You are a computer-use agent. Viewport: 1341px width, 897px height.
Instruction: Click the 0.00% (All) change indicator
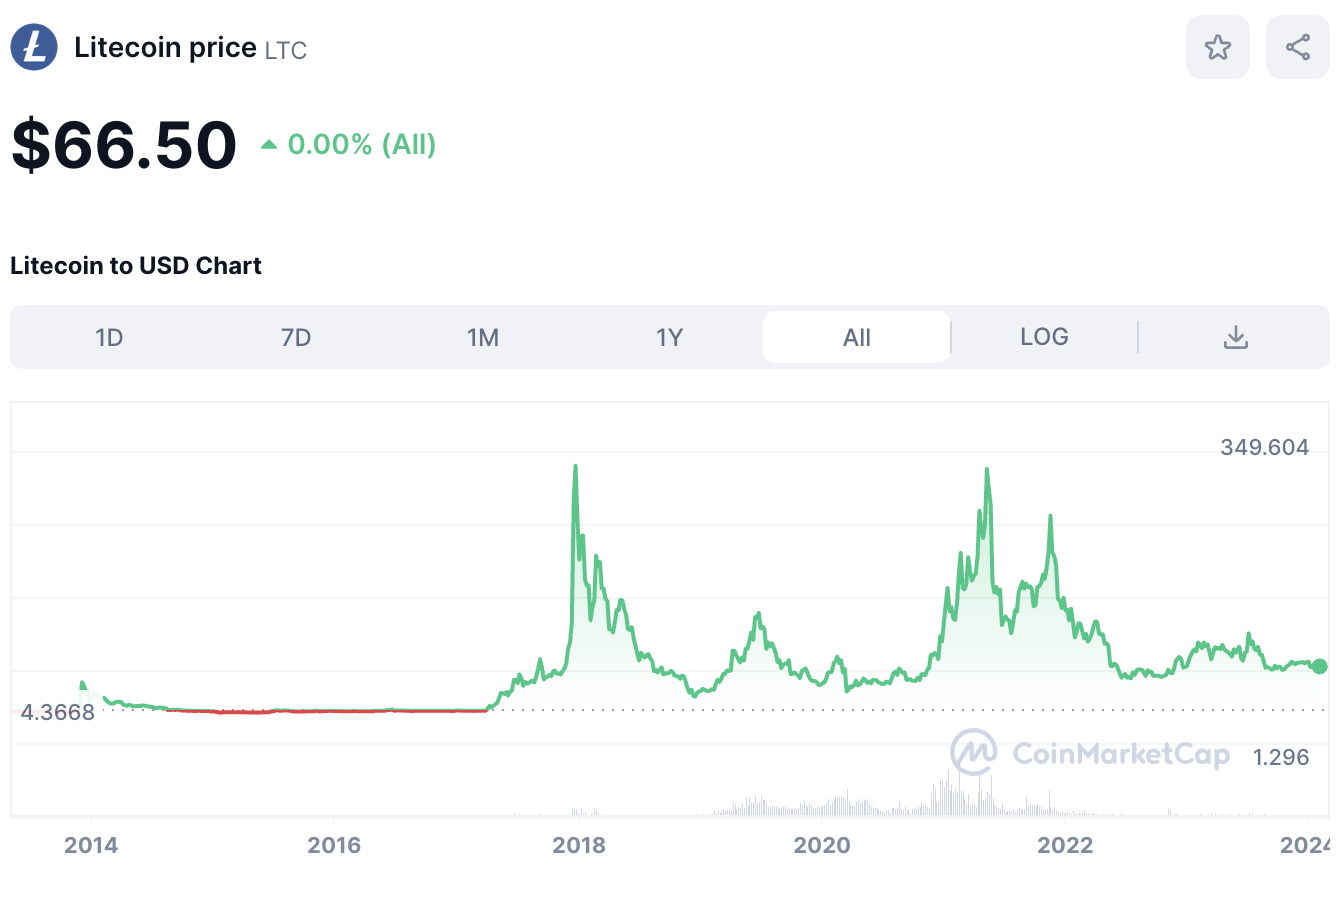pyautogui.click(x=349, y=145)
